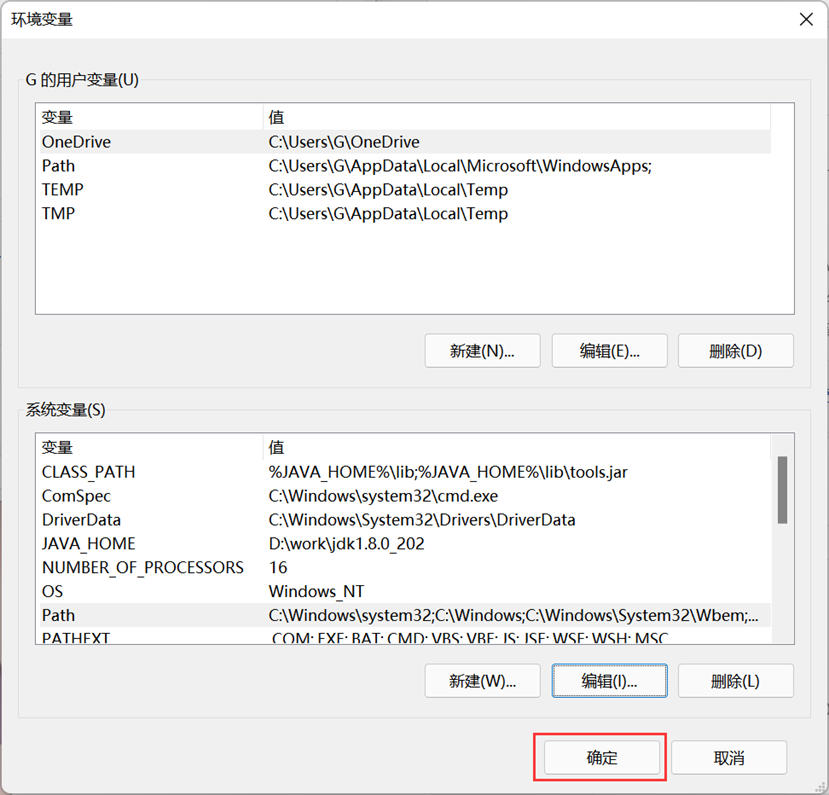Select the TEMP user variable
829x795 pixels.
[405, 190]
